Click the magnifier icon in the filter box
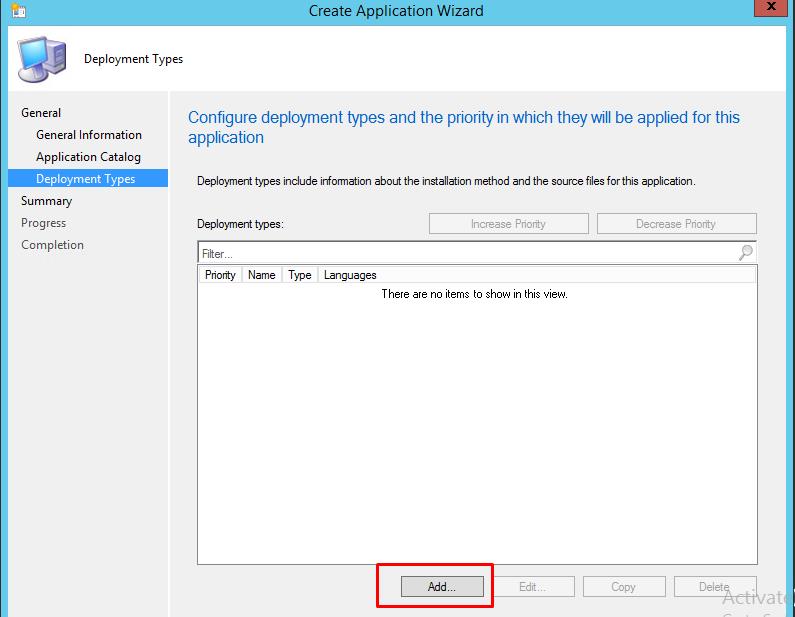 tap(745, 253)
